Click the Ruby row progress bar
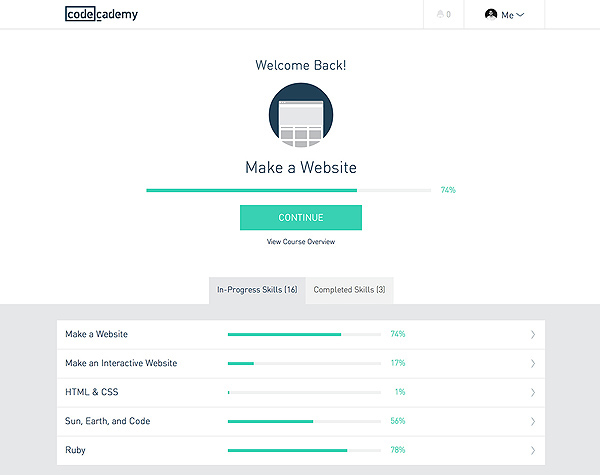Viewport: 600px width, 475px height. tap(304, 451)
